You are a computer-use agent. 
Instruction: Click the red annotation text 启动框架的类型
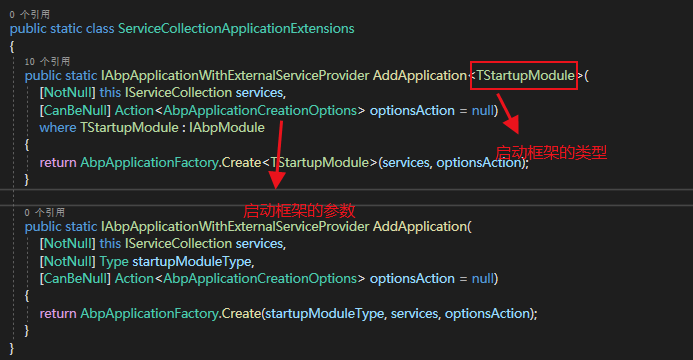coord(551,153)
